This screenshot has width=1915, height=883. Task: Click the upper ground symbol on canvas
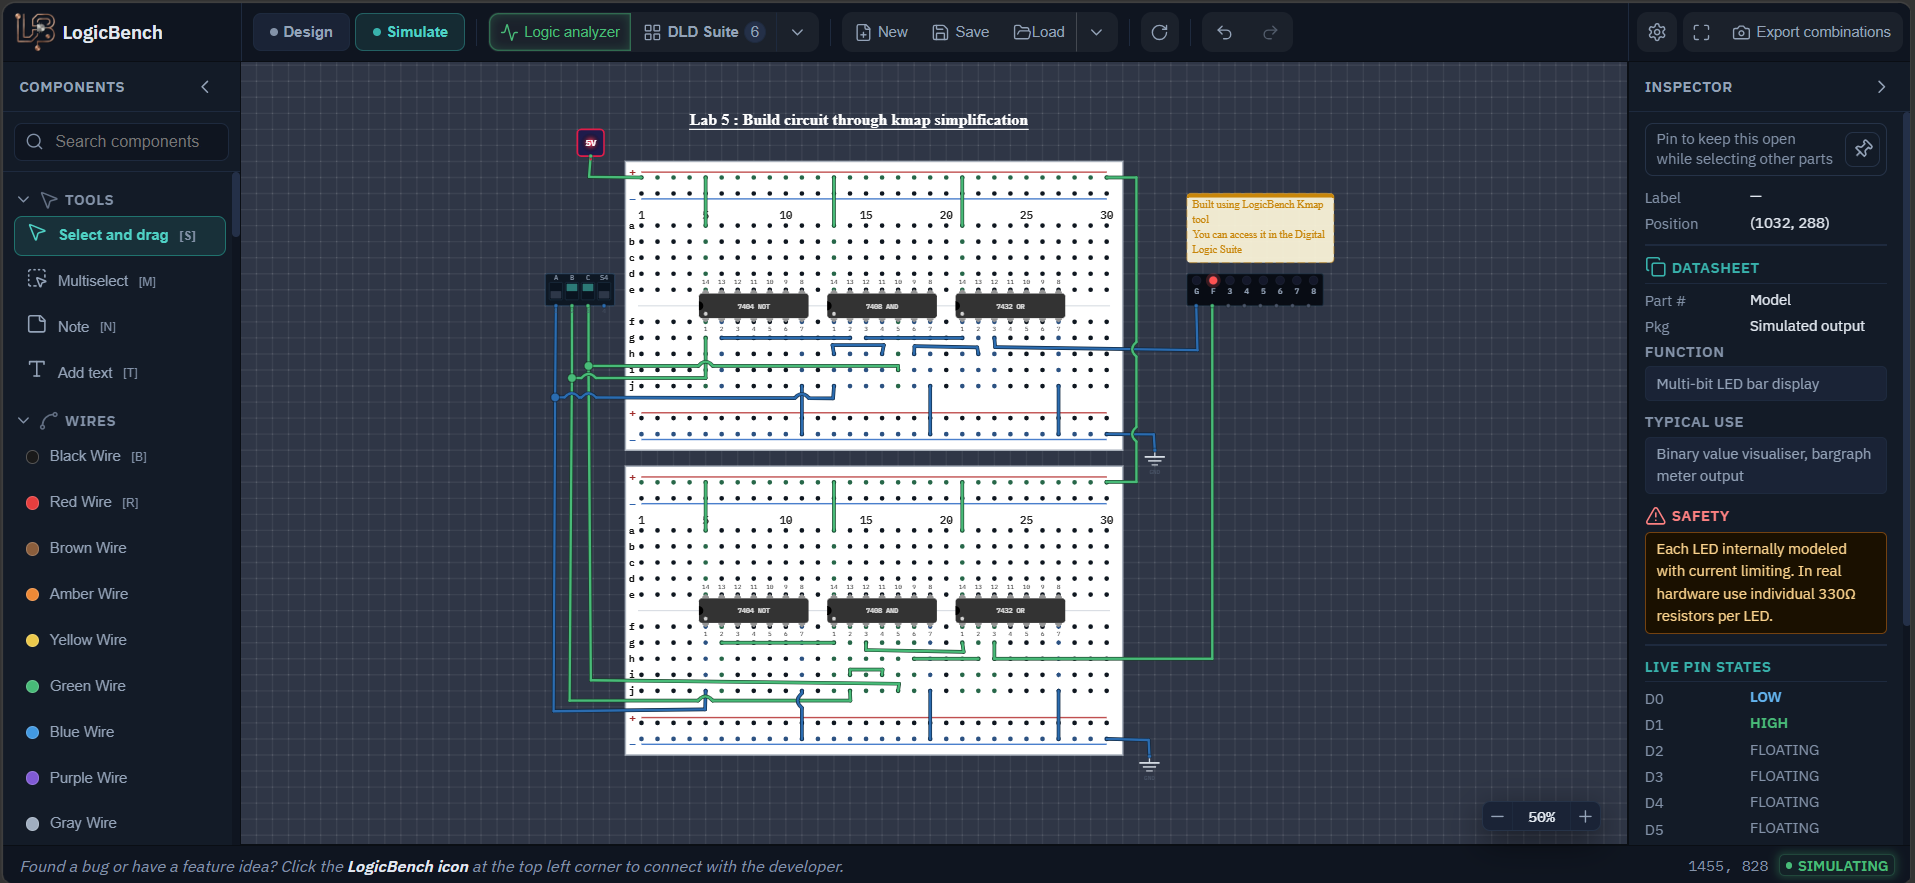tap(1155, 460)
